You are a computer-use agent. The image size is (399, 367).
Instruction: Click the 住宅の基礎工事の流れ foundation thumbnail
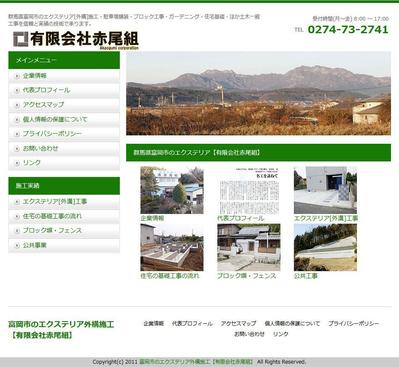click(x=172, y=247)
